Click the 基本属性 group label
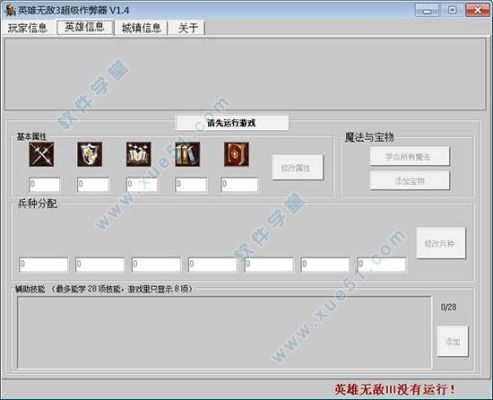Screen dimensions: 493x400 point(32,137)
